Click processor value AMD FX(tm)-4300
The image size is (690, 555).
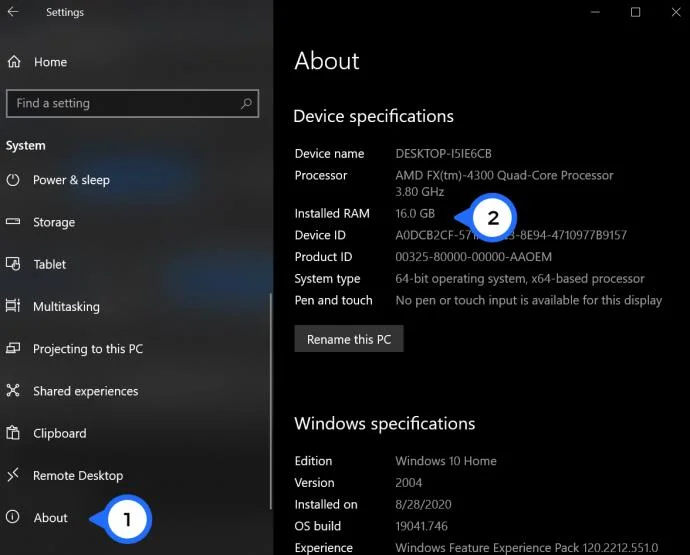[x=504, y=183]
